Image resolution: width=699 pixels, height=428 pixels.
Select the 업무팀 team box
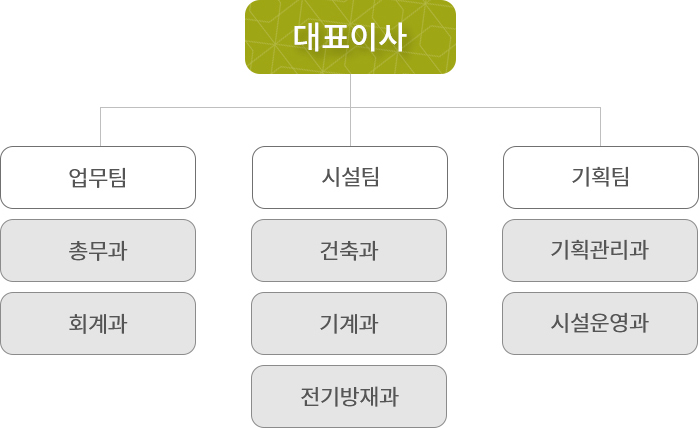98,177
